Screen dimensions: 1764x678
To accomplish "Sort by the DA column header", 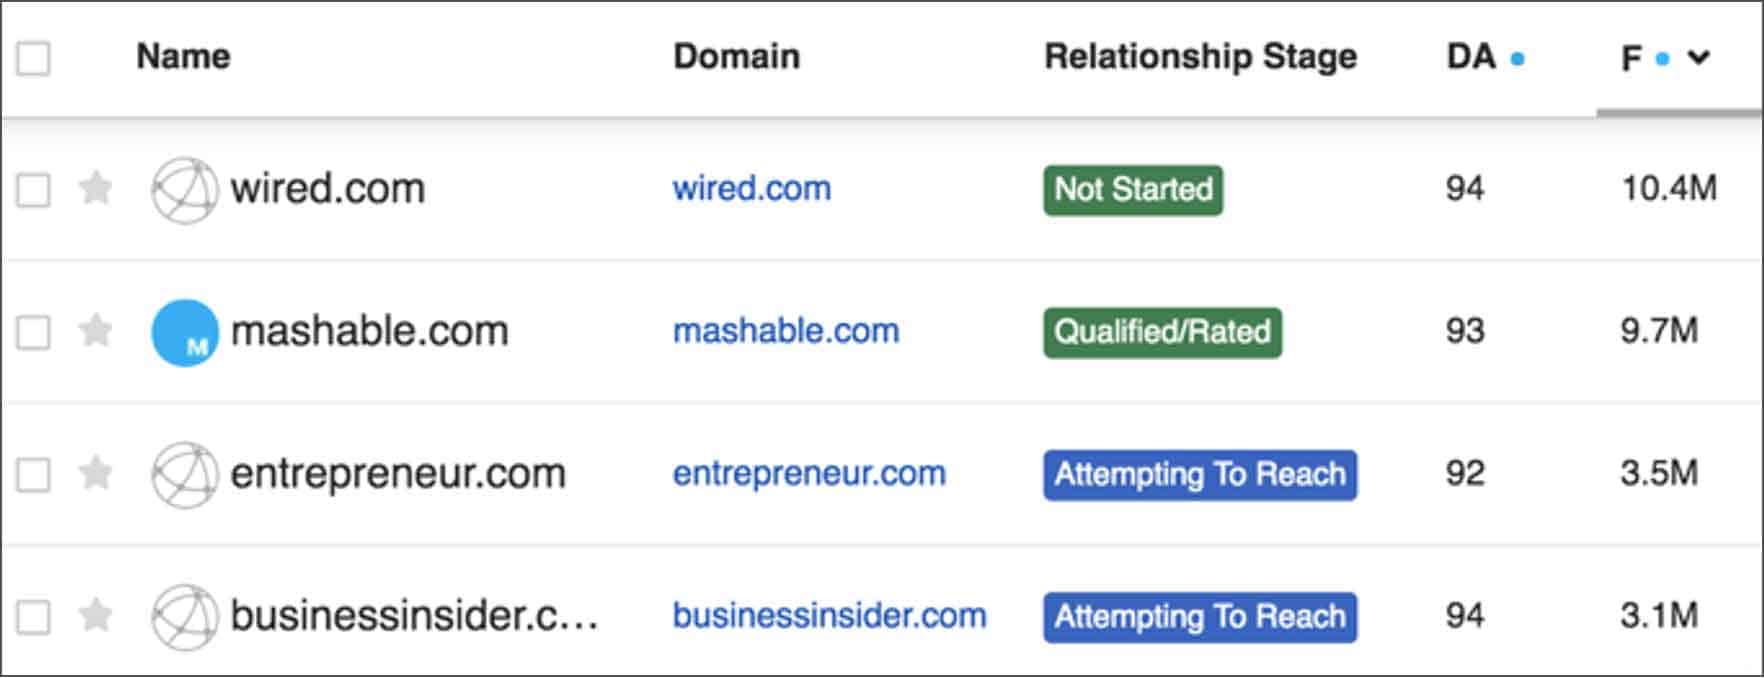I will pyautogui.click(x=1471, y=57).
